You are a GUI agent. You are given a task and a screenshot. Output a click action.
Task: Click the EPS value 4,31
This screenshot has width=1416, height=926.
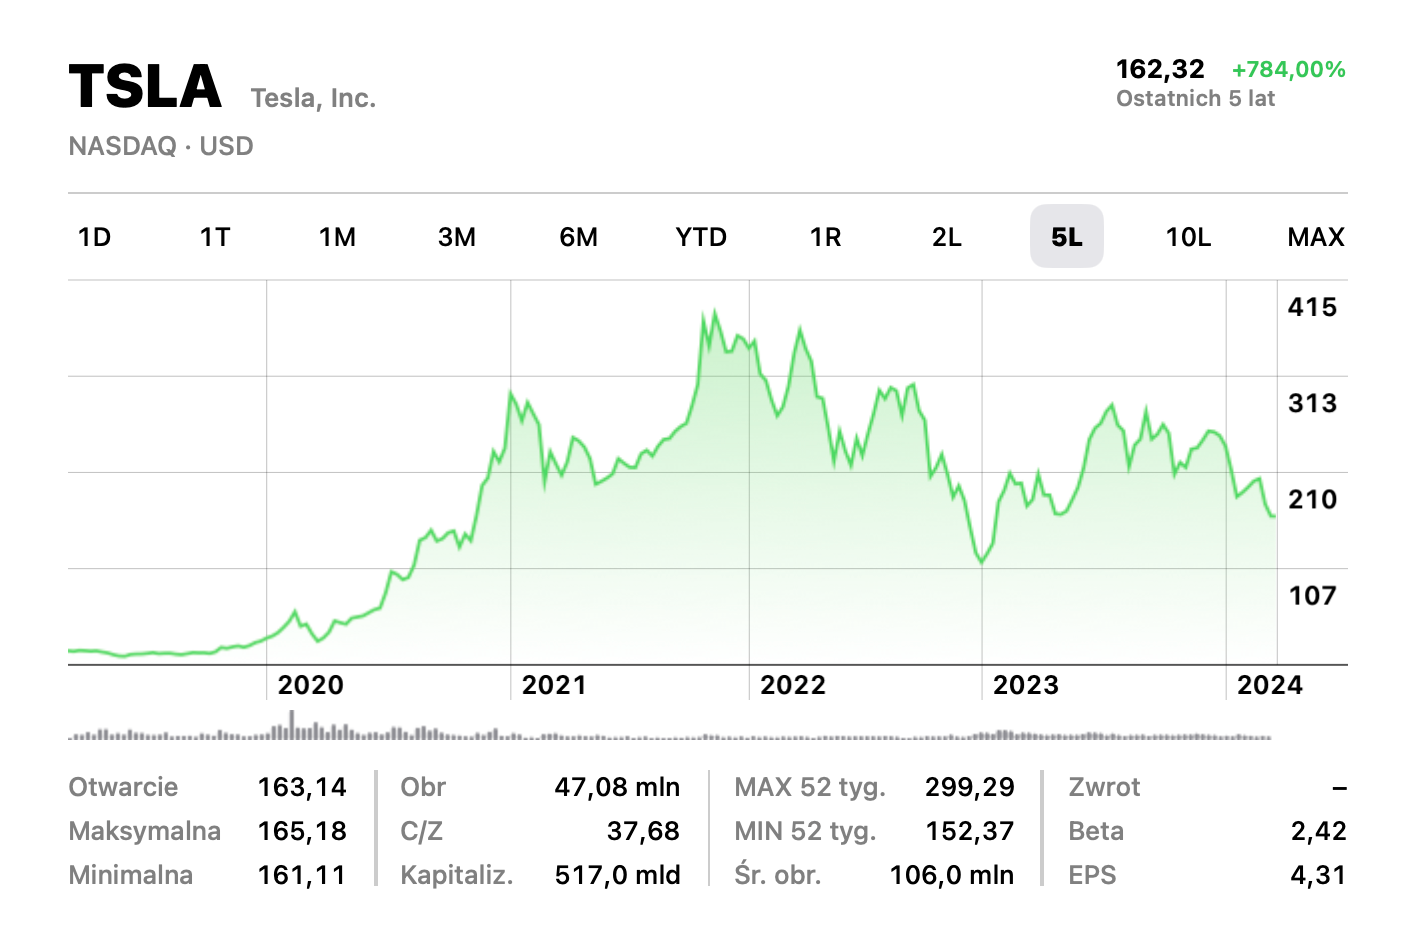coord(1319,875)
